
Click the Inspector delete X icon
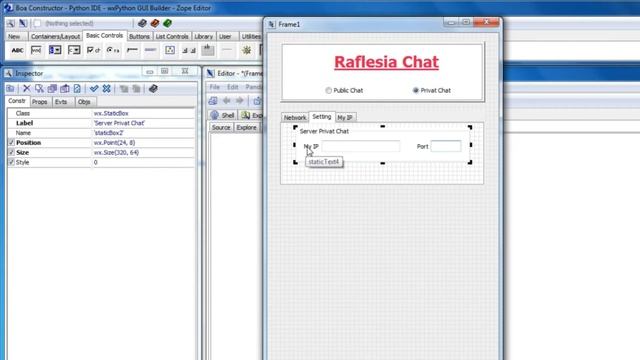coord(27,89)
